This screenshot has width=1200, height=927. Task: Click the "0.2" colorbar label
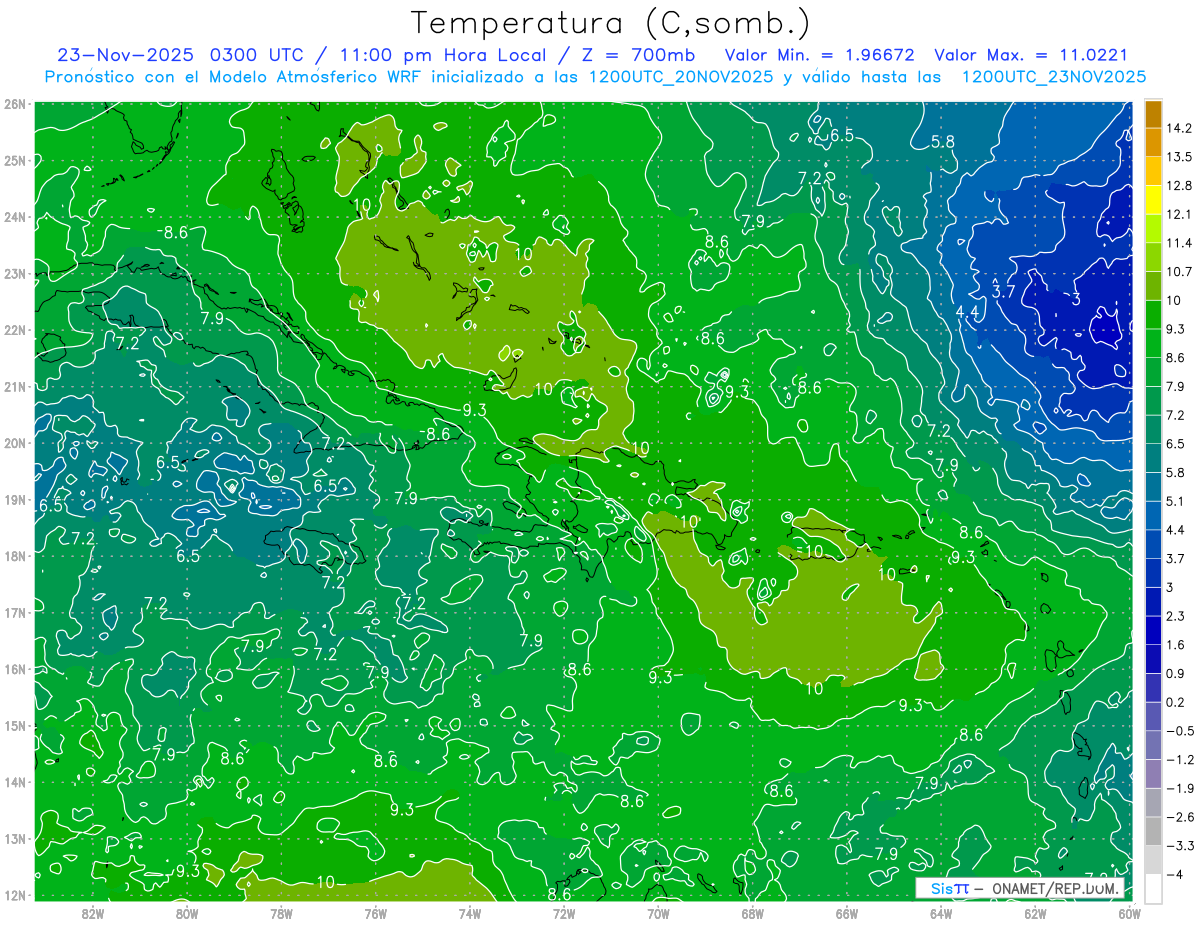click(1175, 702)
